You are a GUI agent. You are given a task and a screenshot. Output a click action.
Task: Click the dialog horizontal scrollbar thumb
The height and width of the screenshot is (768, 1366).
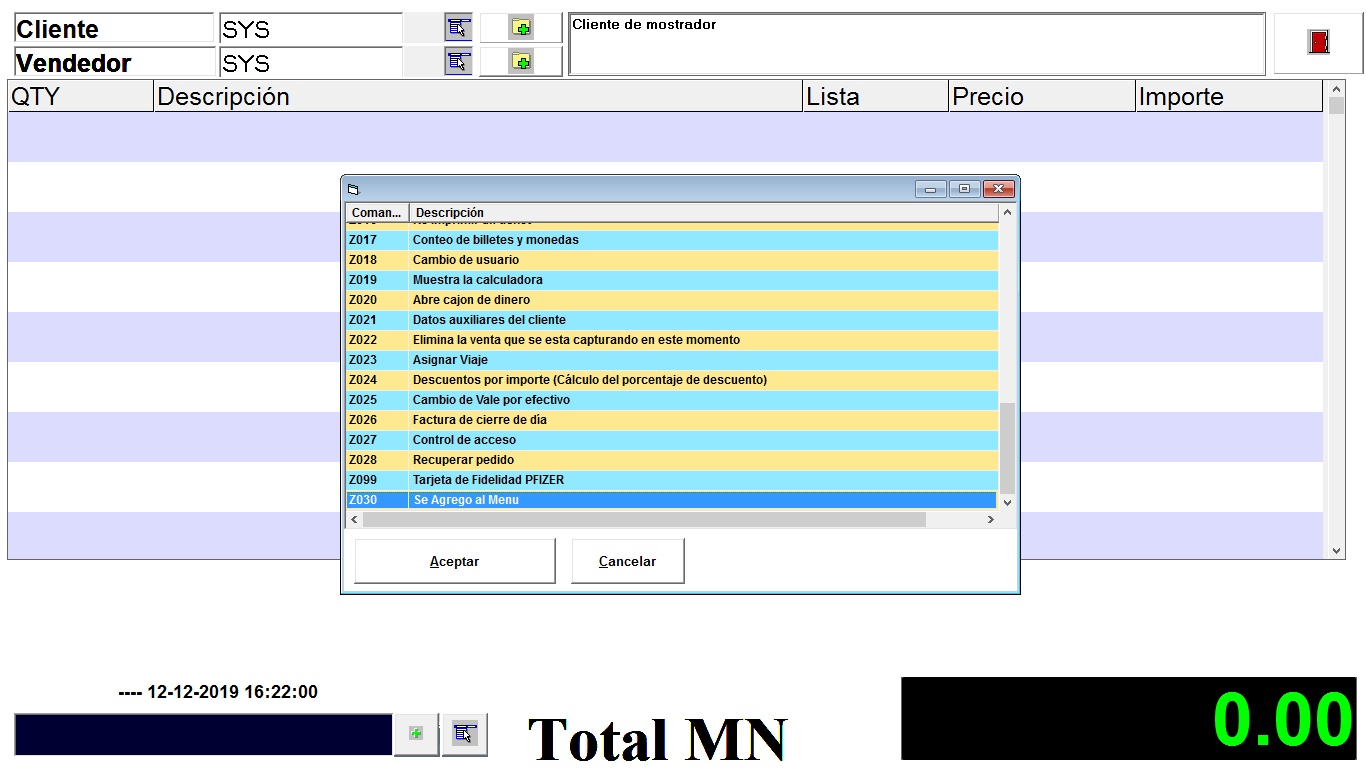click(x=644, y=520)
